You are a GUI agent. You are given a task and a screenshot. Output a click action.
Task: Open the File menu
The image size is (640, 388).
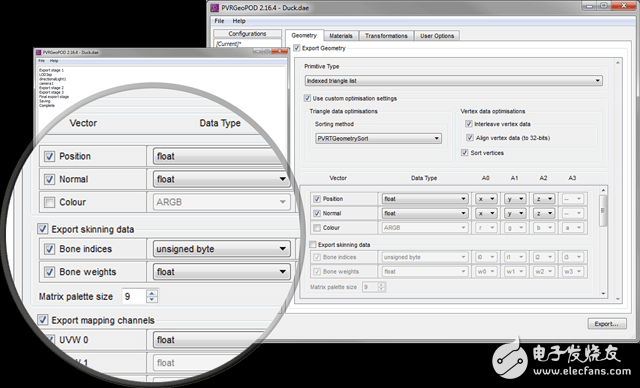click(x=219, y=21)
